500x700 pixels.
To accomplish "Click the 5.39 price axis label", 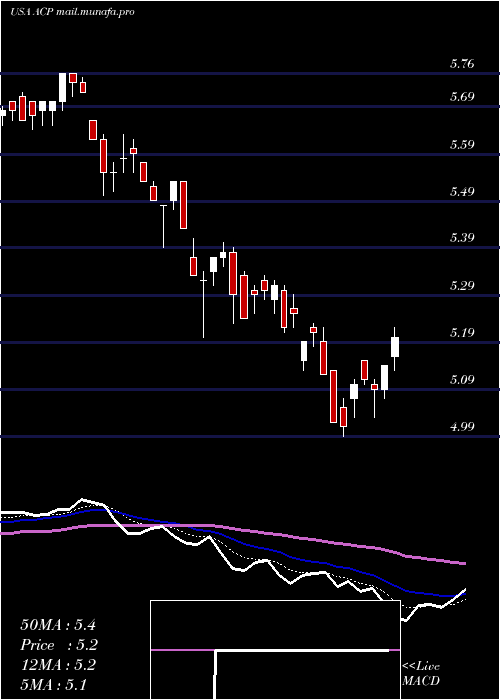I will (x=462, y=238).
